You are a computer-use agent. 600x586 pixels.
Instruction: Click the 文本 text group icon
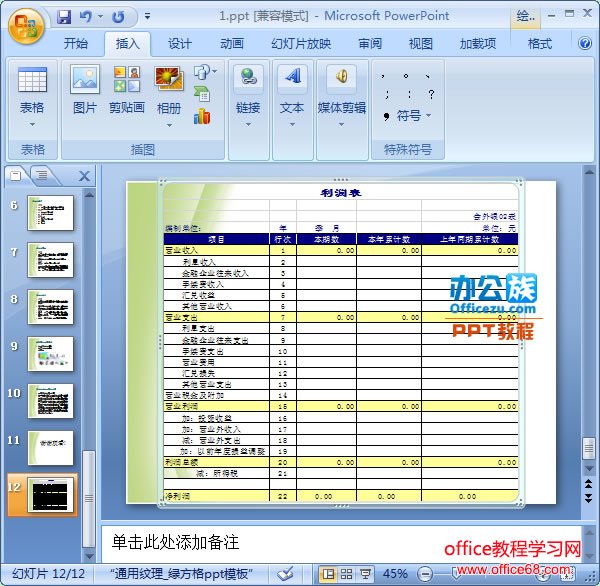click(292, 76)
